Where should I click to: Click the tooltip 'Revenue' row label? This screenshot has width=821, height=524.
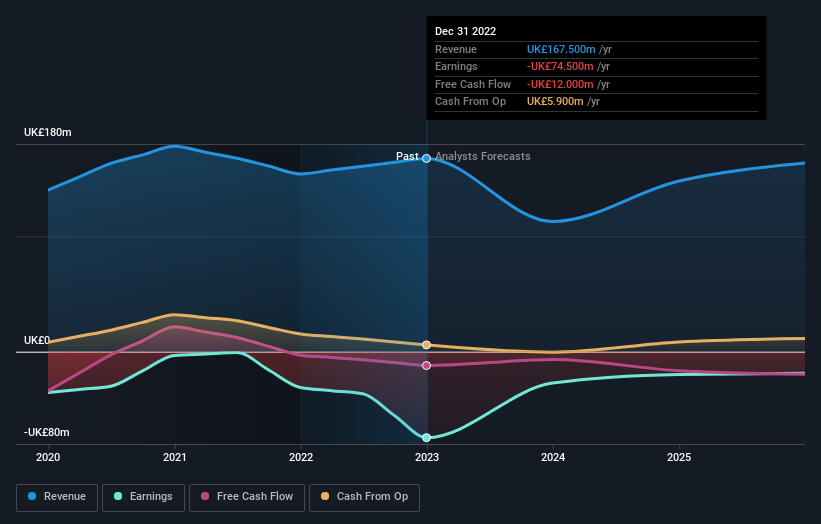click(456, 49)
